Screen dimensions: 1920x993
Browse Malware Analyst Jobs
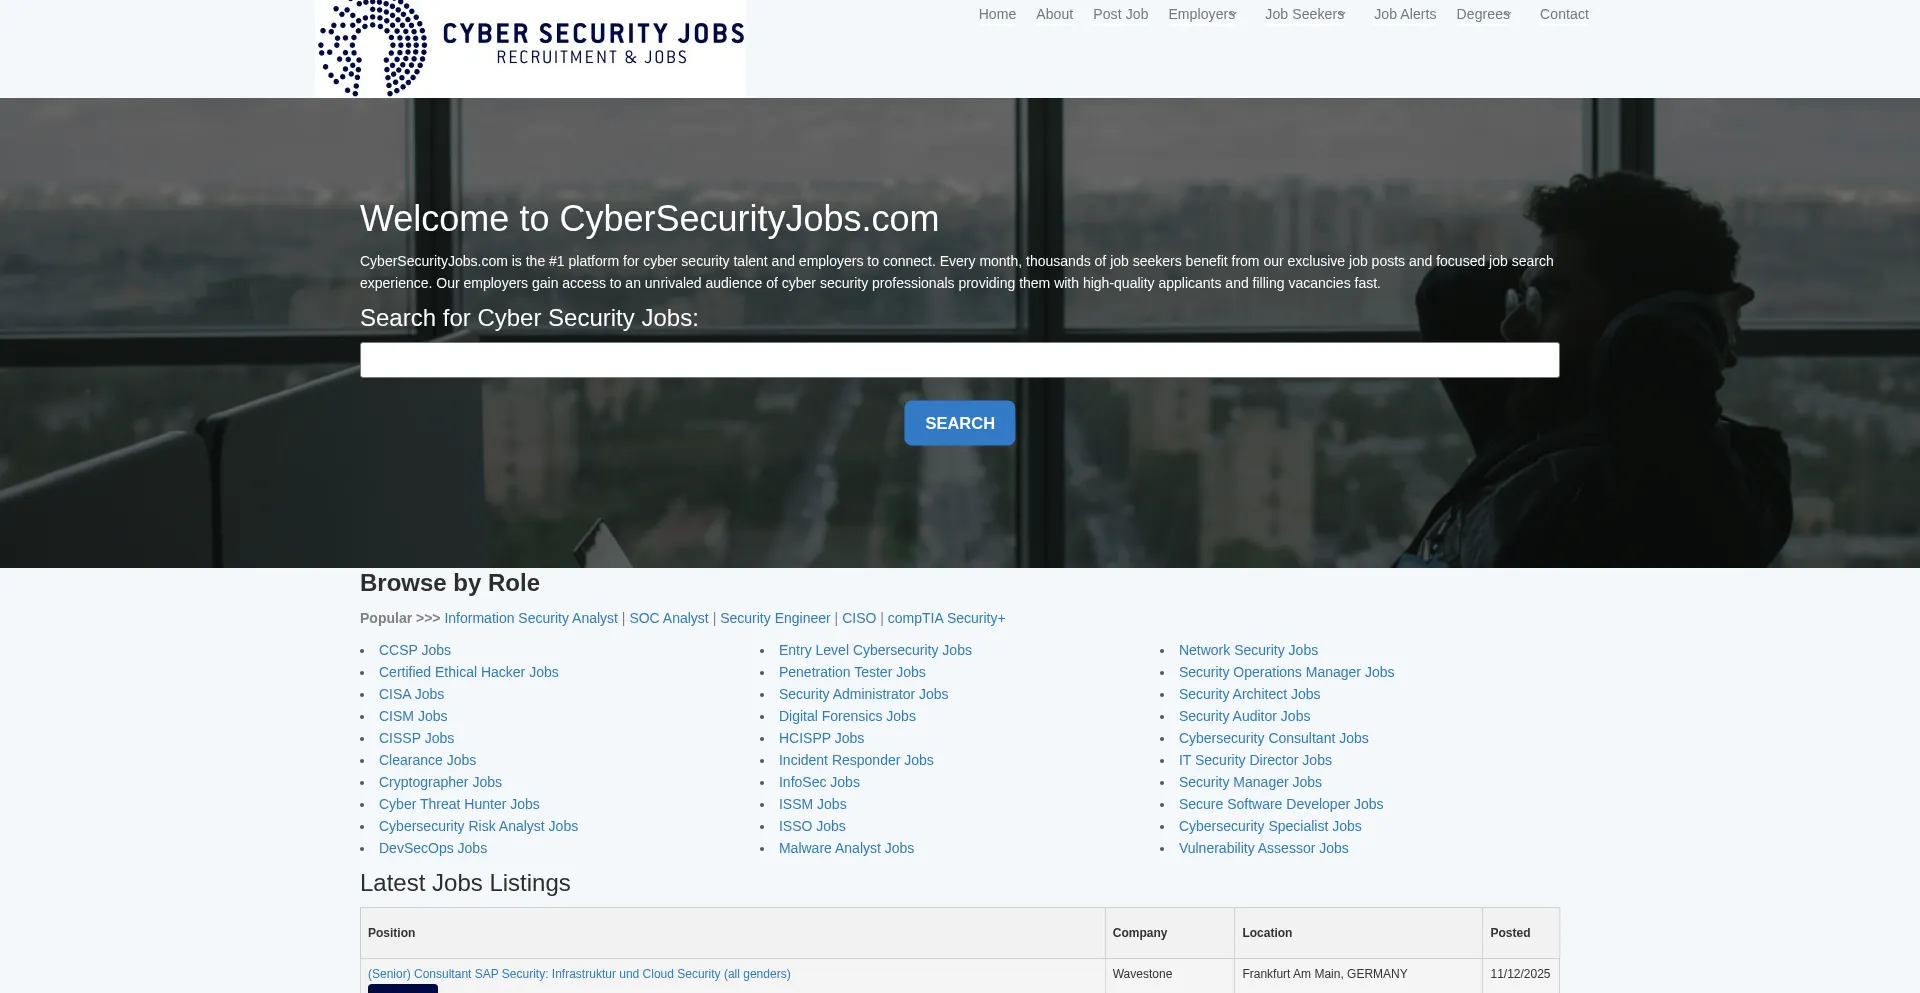(x=846, y=848)
